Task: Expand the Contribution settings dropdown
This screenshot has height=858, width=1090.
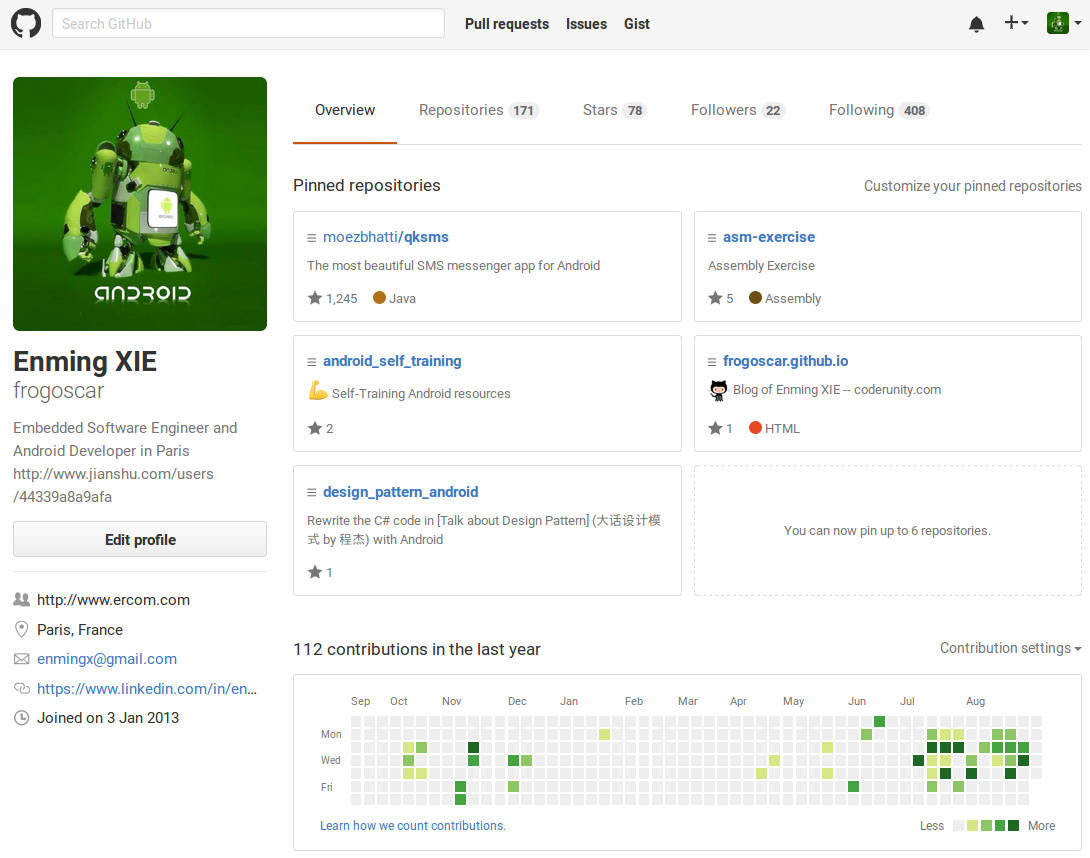Action: (x=1010, y=648)
